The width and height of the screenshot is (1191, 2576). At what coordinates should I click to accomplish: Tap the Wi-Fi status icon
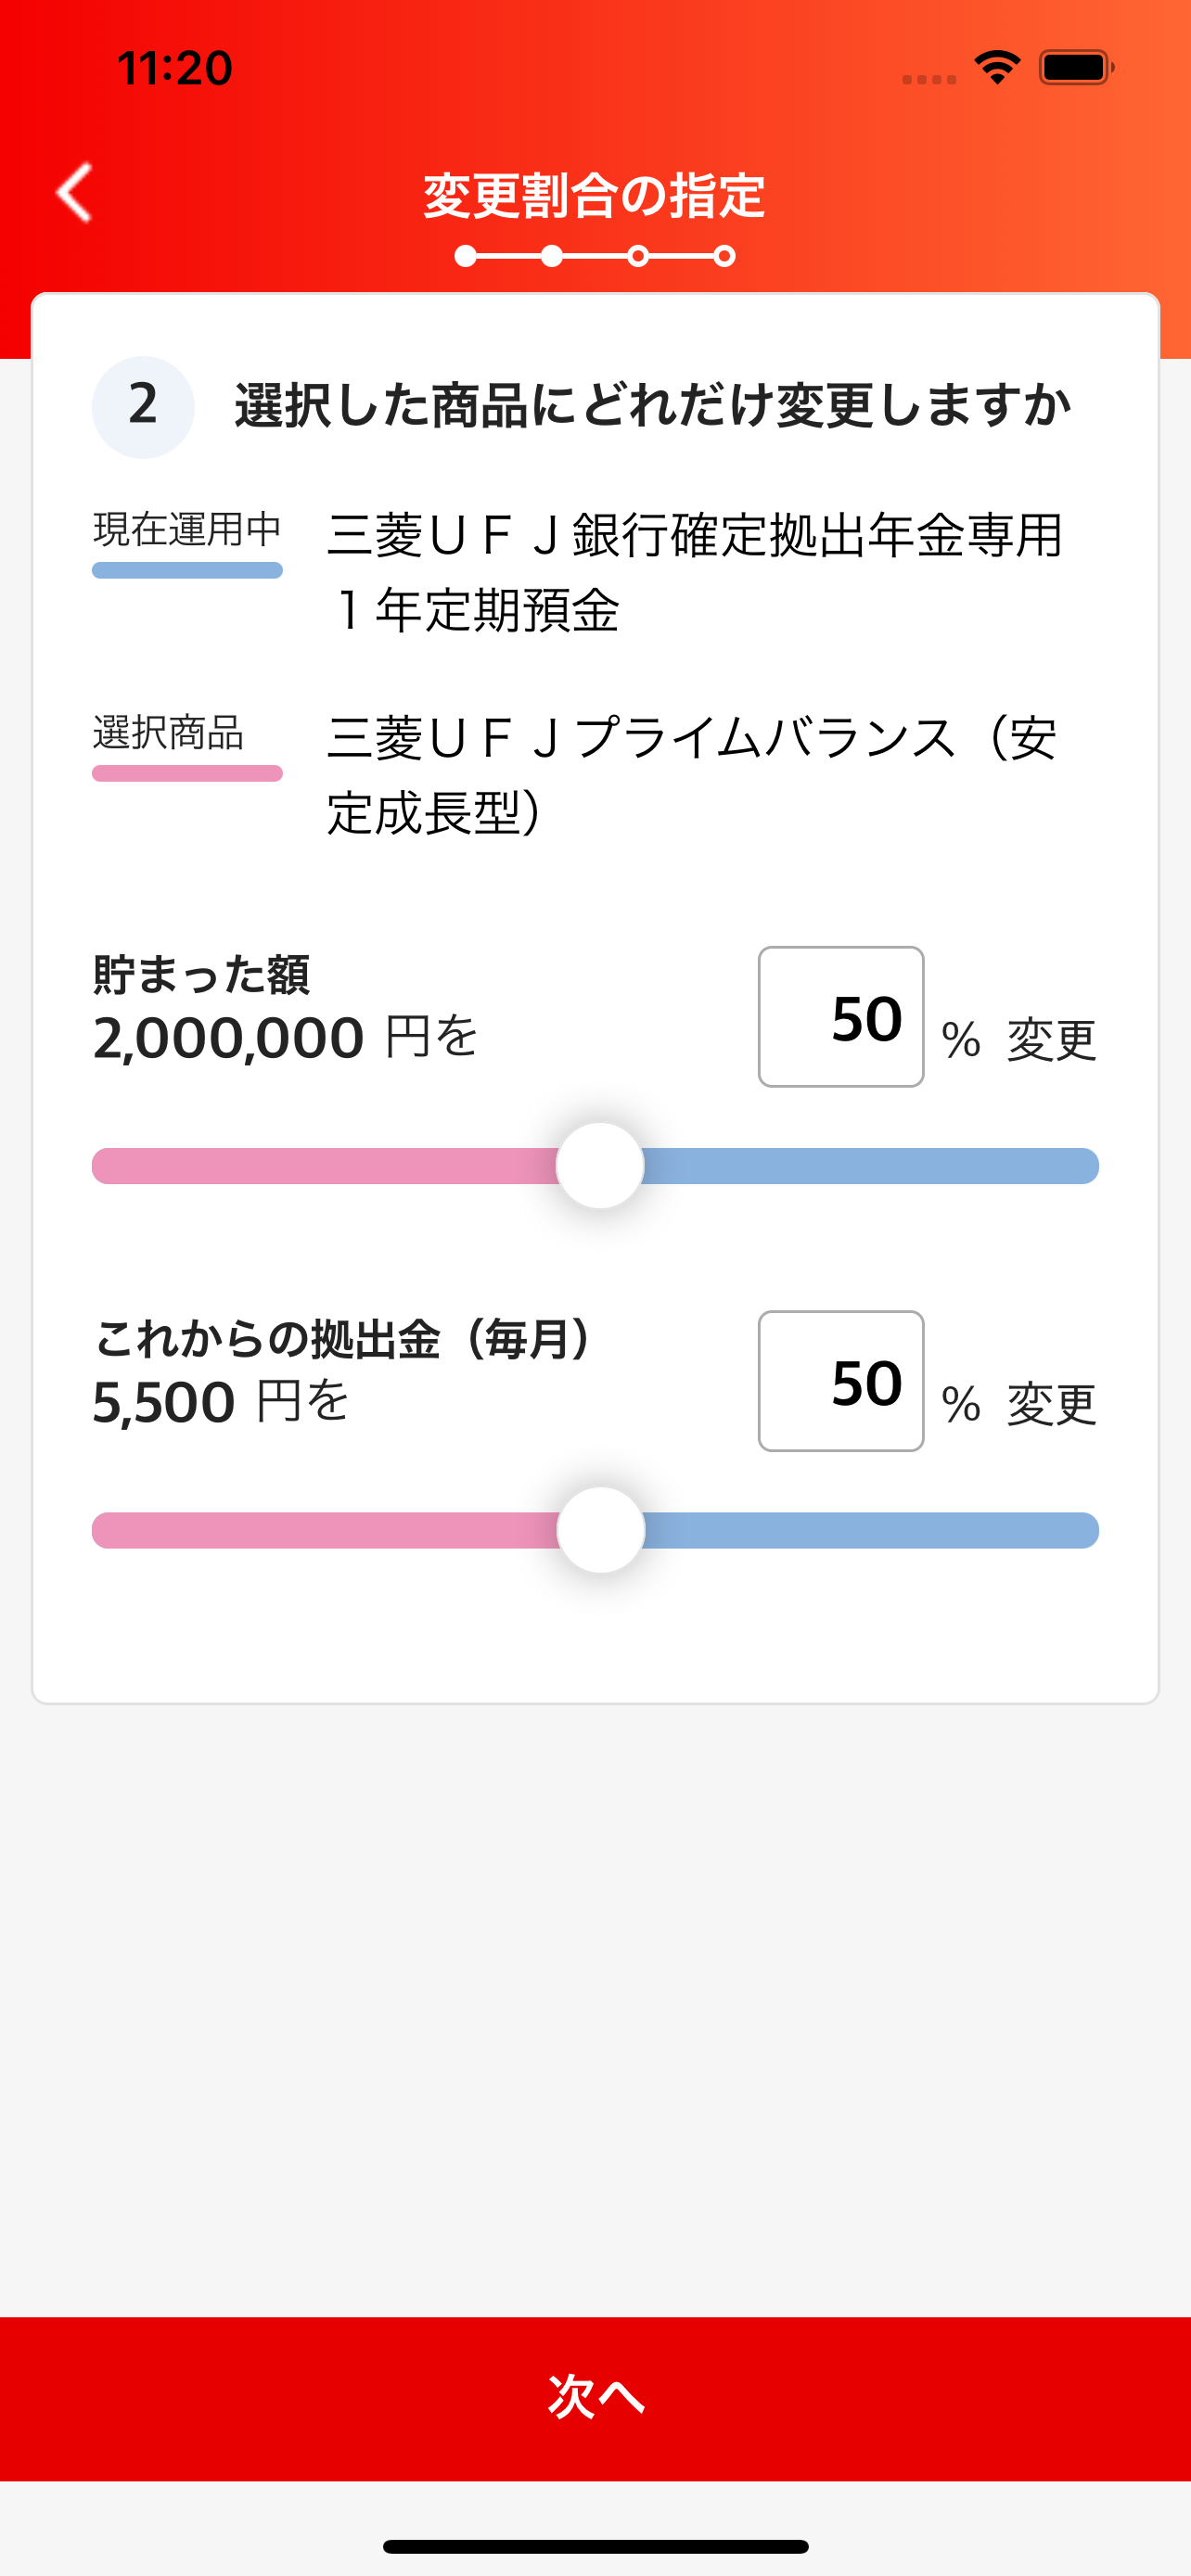pyautogui.click(x=996, y=67)
